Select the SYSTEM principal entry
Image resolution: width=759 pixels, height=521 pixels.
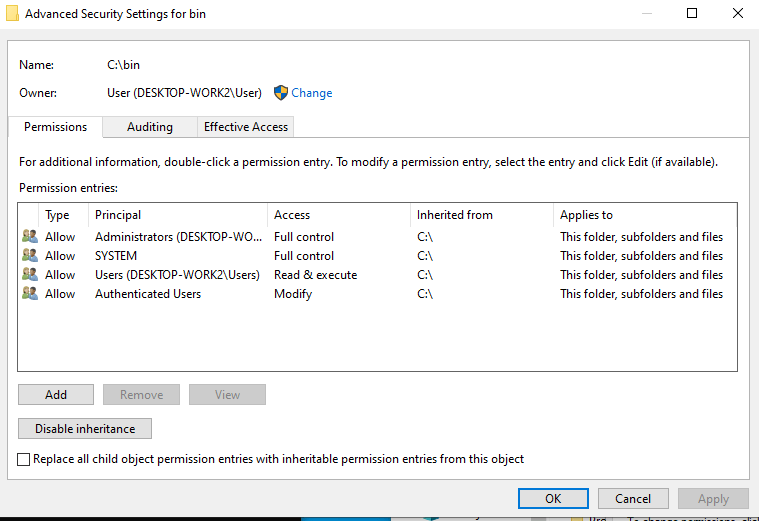tap(116, 256)
